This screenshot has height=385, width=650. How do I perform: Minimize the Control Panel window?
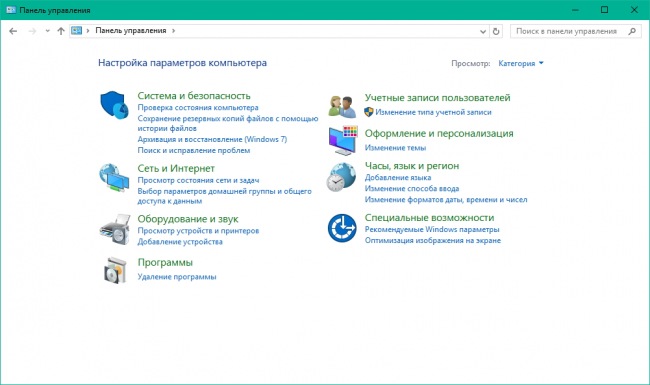[x=575, y=10]
